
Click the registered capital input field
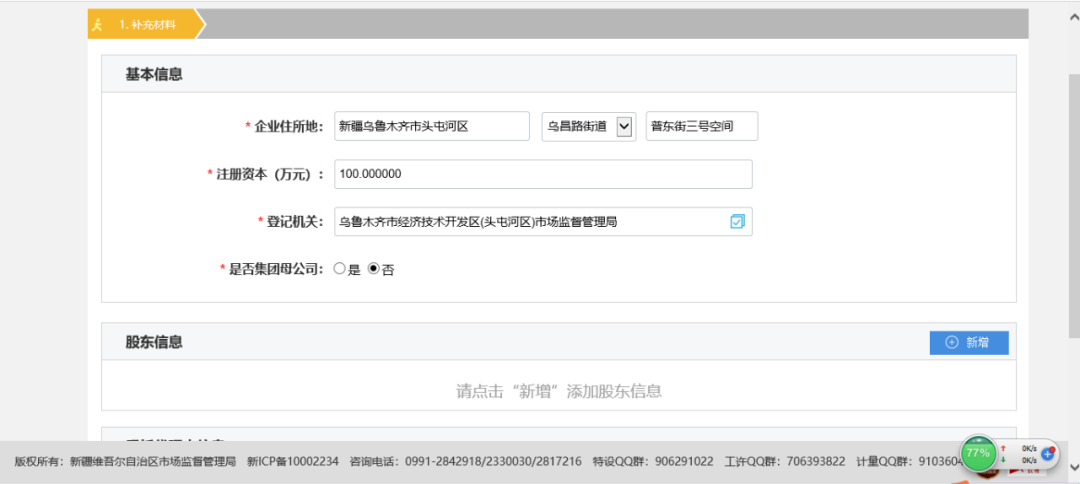(x=543, y=174)
